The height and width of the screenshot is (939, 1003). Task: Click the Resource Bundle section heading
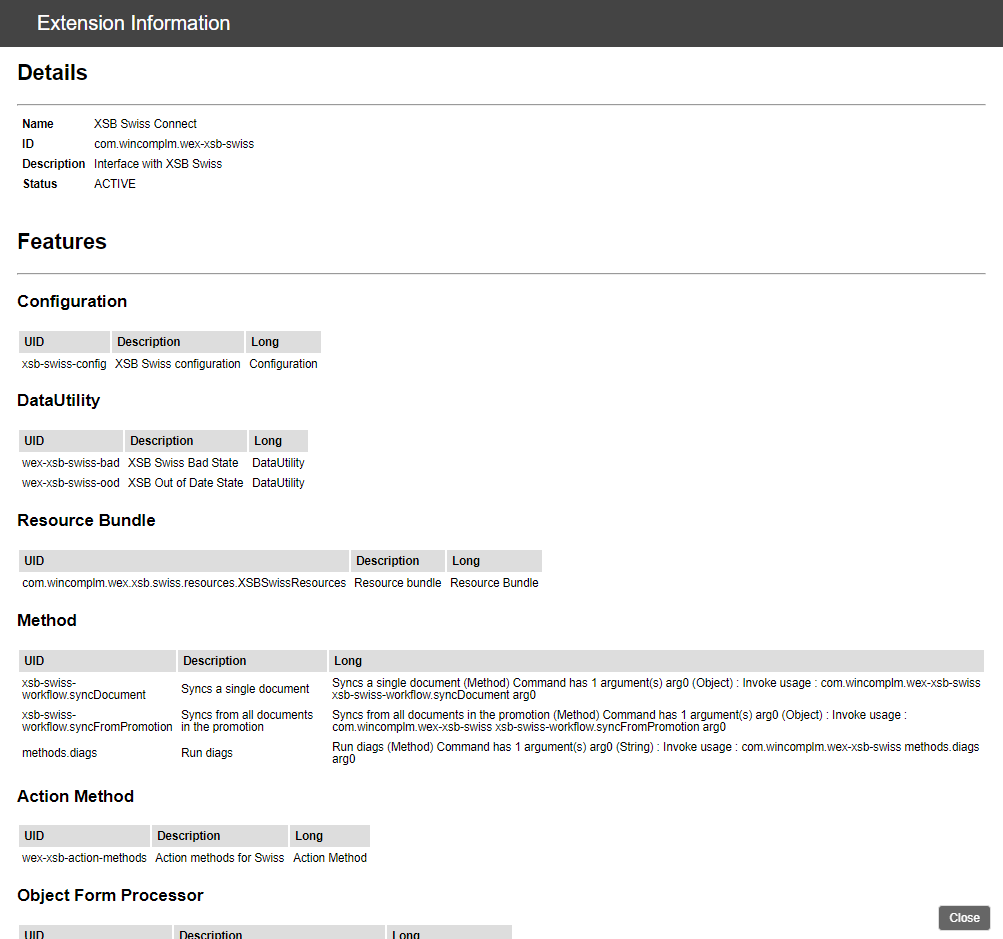pos(86,520)
